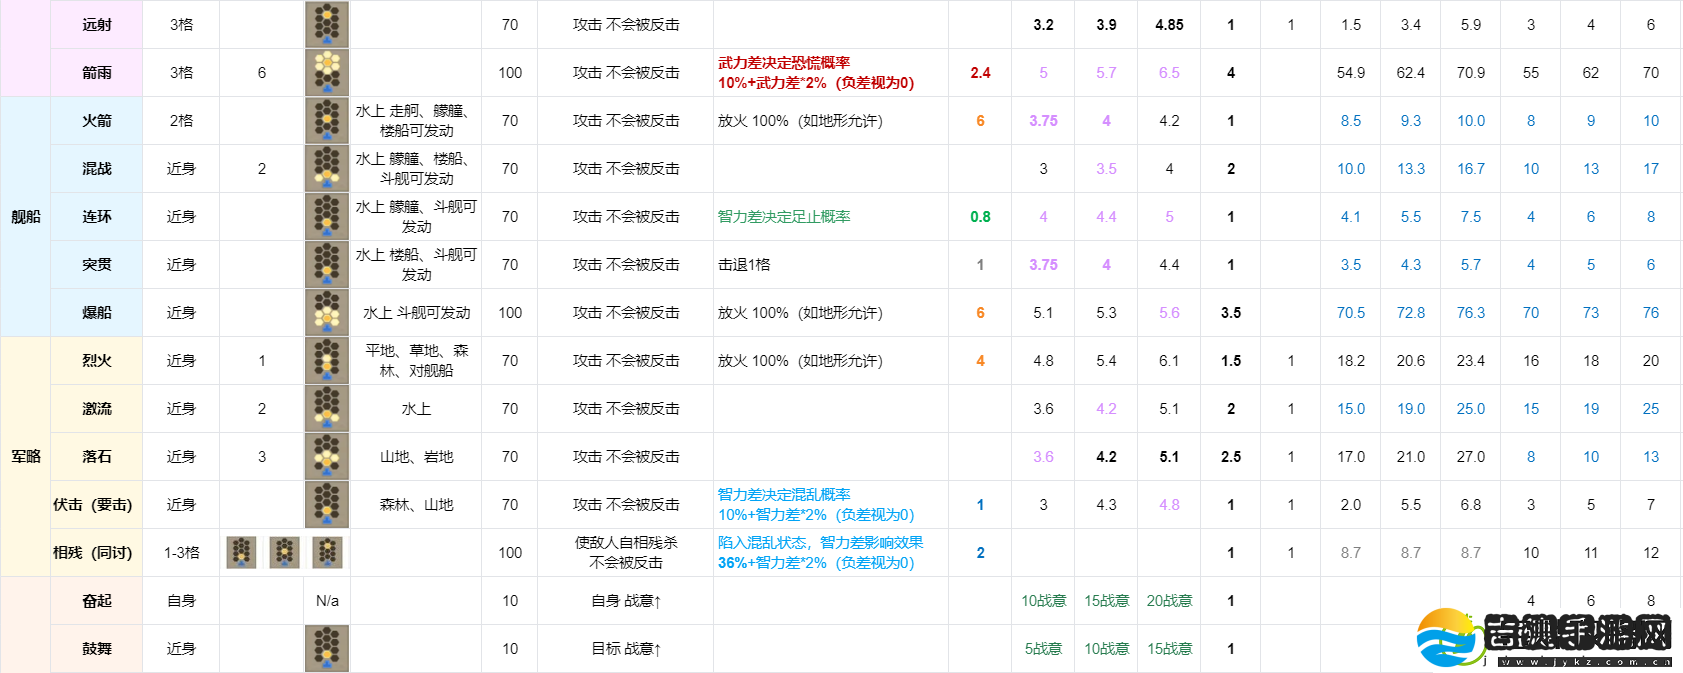Click the hex range icon in the 烈火 row
1683x673 pixels.
point(327,361)
